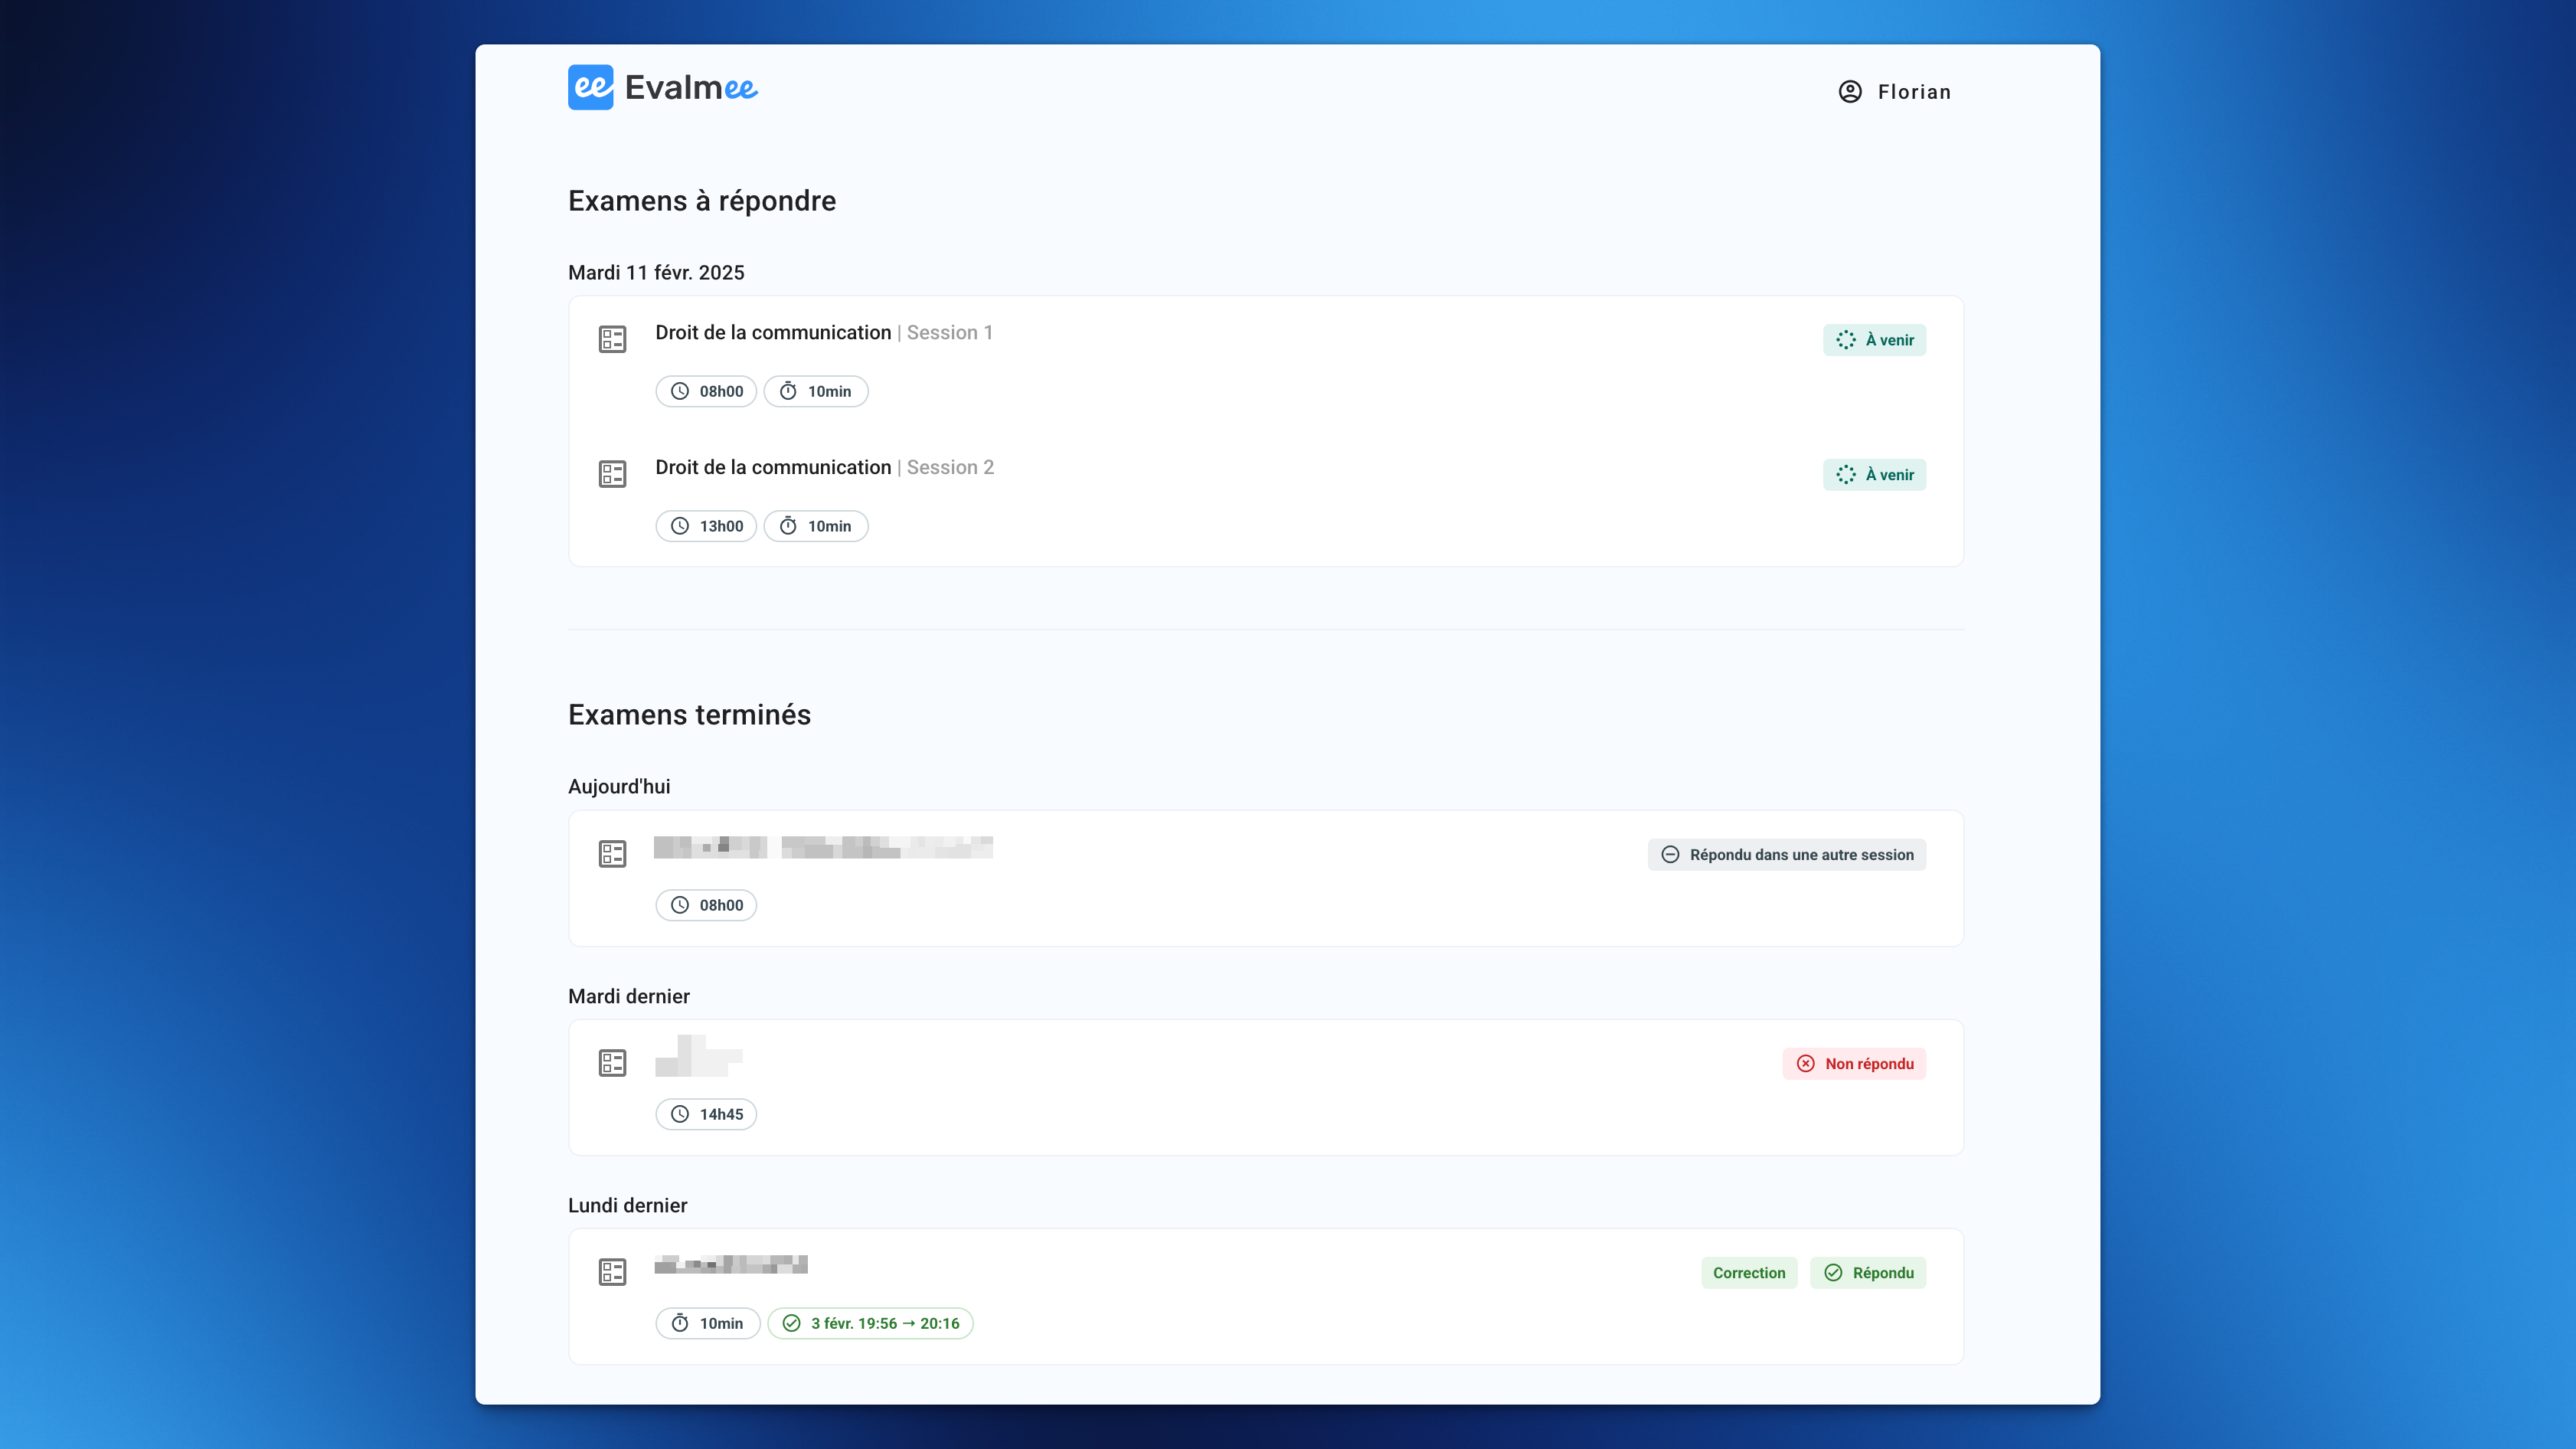This screenshot has height=1449, width=2576.
Task: Click the Session 1 exam list icon
Action: [x=612, y=339]
